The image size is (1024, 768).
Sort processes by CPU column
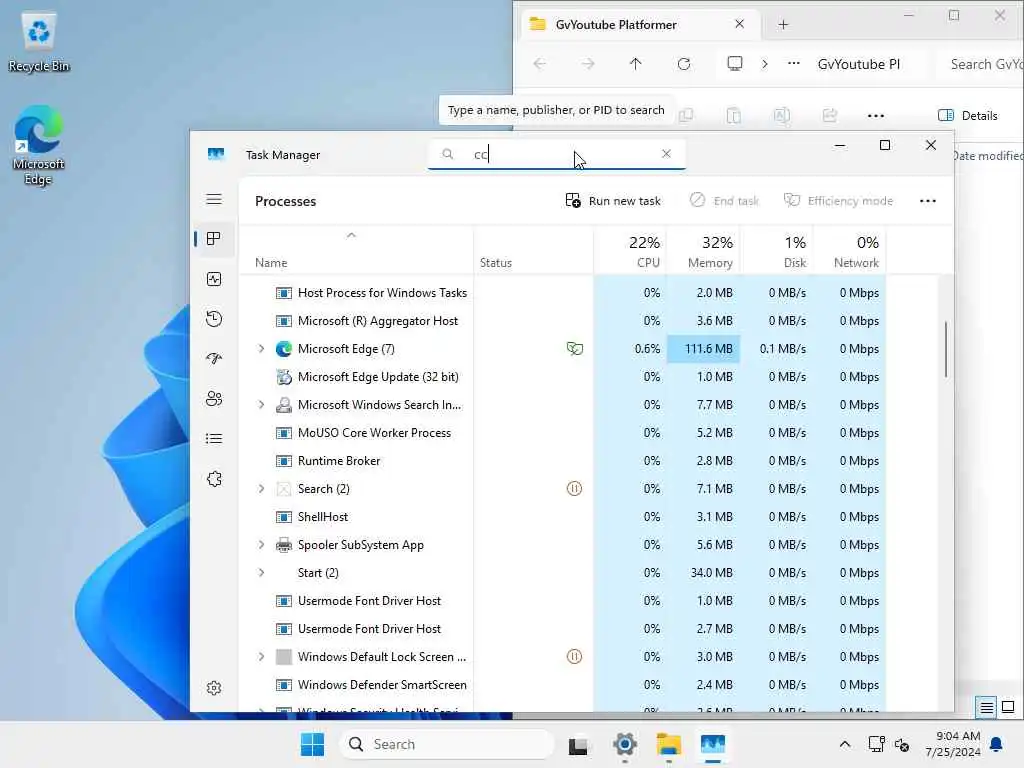tap(631, 251)
